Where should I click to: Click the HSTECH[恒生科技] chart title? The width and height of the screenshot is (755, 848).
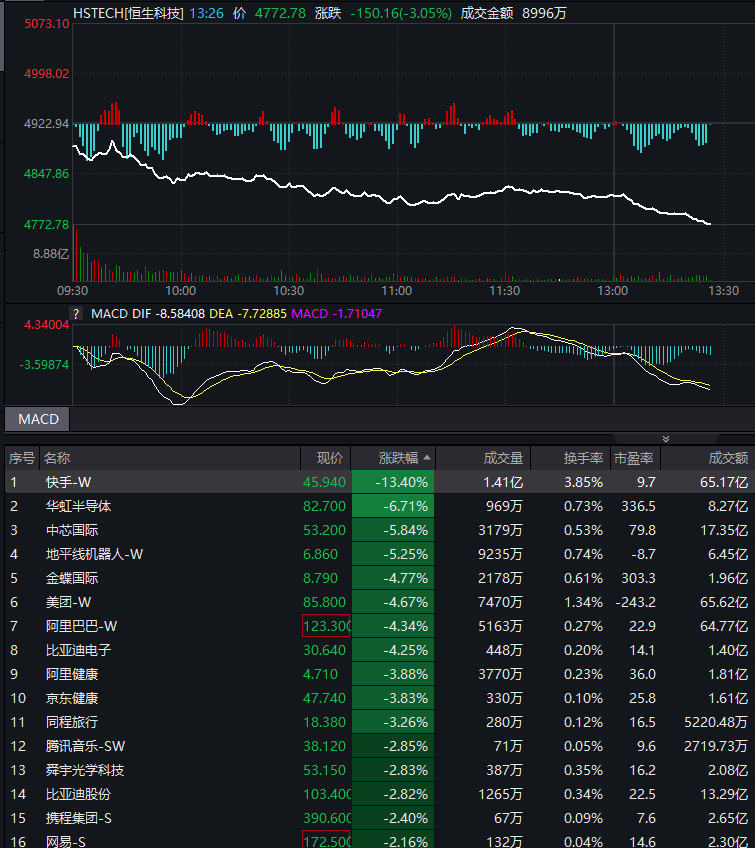[128, 13]
